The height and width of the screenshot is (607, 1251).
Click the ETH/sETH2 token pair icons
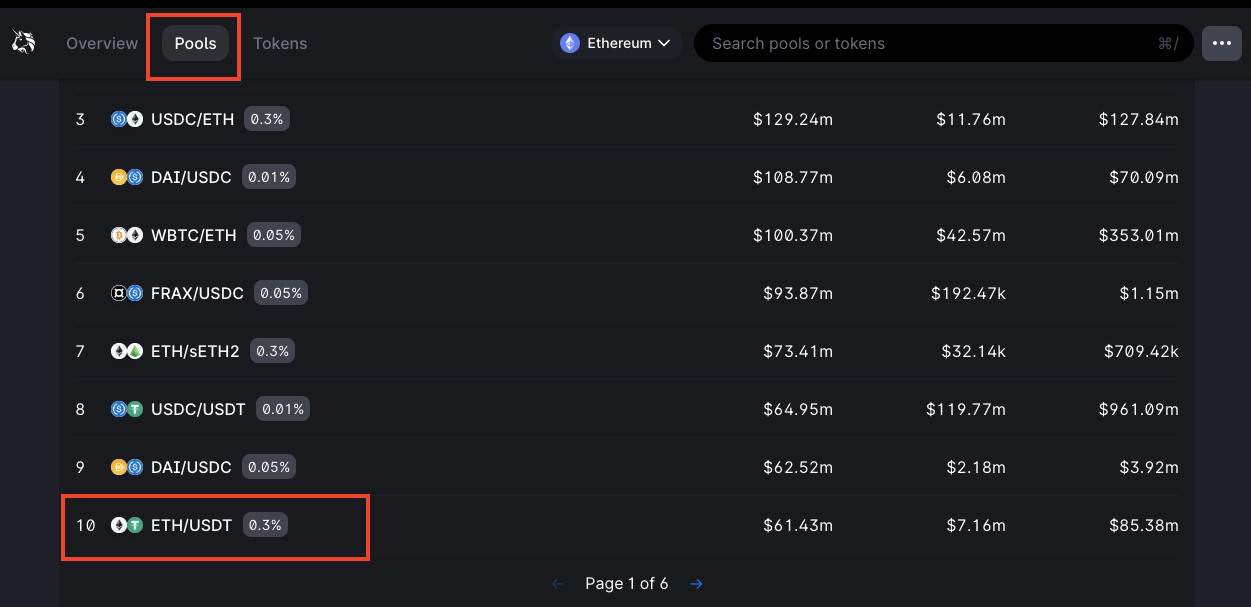(x=127, y=351)
